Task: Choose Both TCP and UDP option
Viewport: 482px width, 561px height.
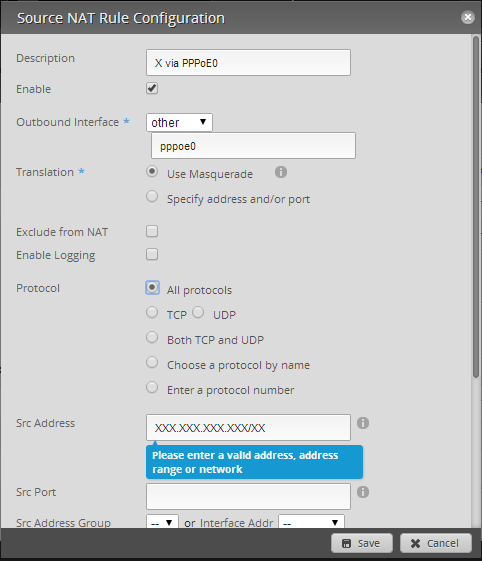Action: point(152,337)
